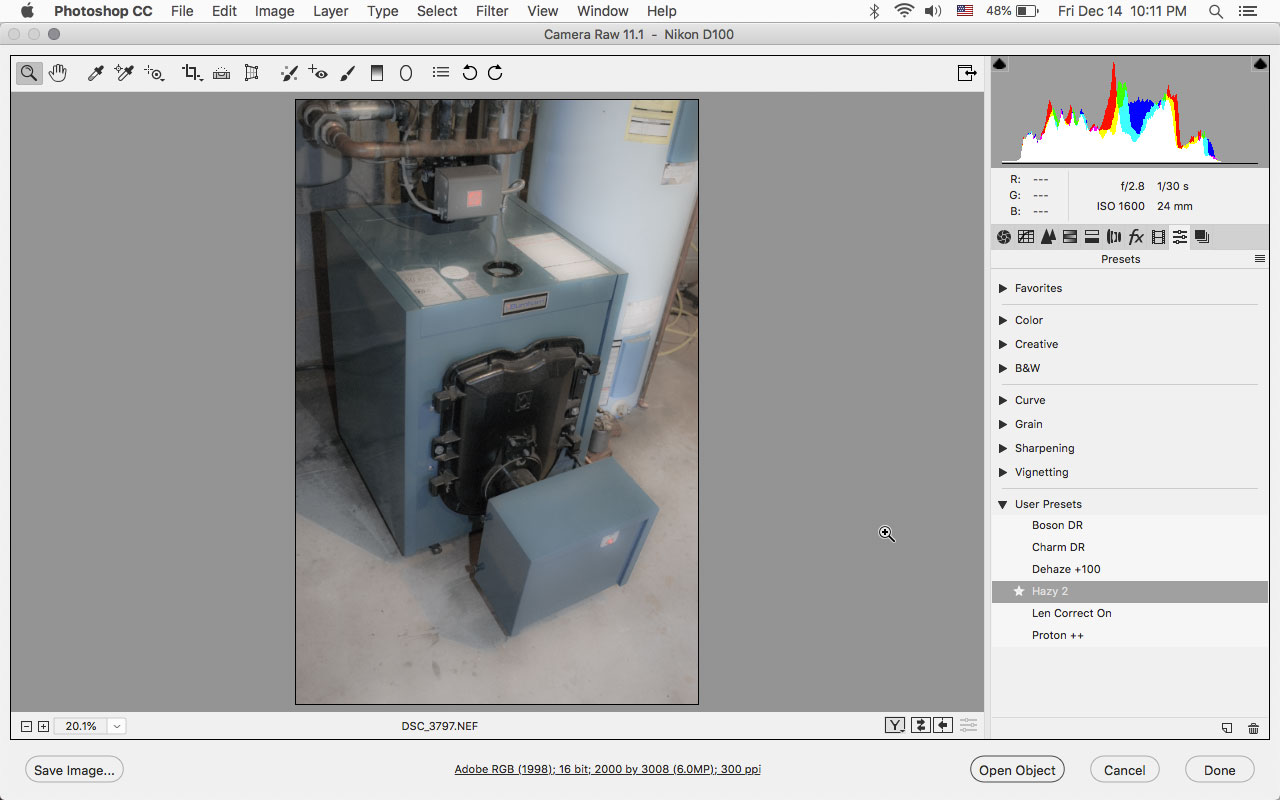Select the Straighten tool
The image size is (1280, 800).
tap(222, 73)
